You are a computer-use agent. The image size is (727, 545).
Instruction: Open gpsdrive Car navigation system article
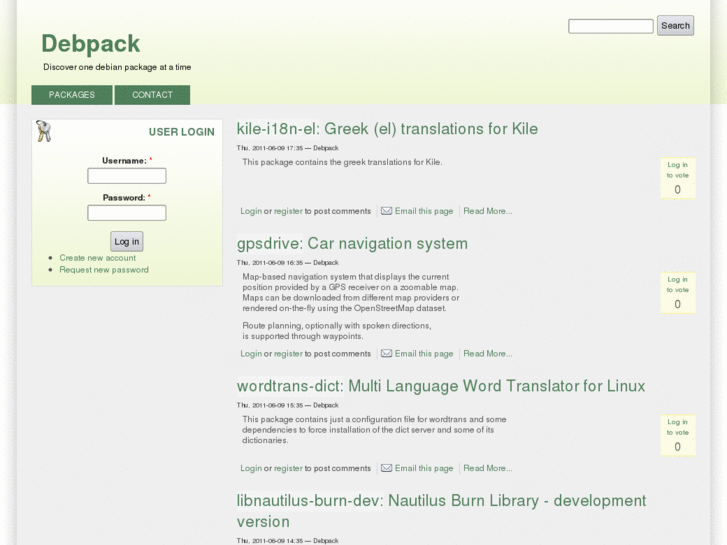(352, 244)
